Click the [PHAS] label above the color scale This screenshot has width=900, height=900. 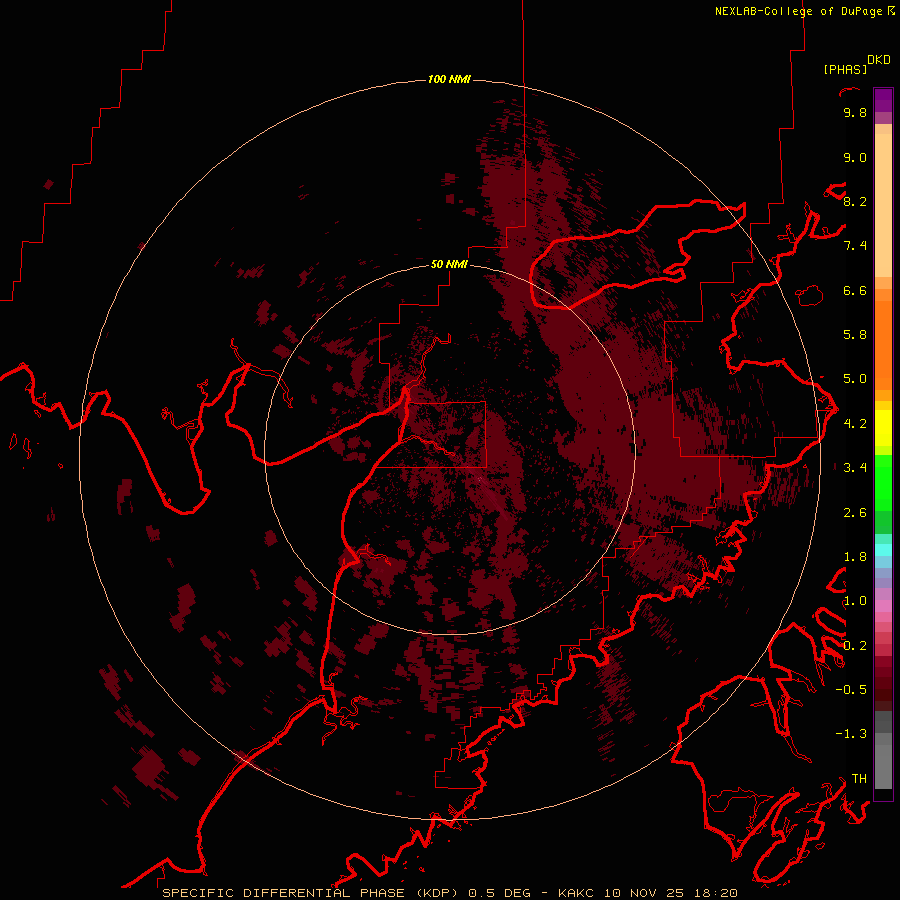[845, 69]
